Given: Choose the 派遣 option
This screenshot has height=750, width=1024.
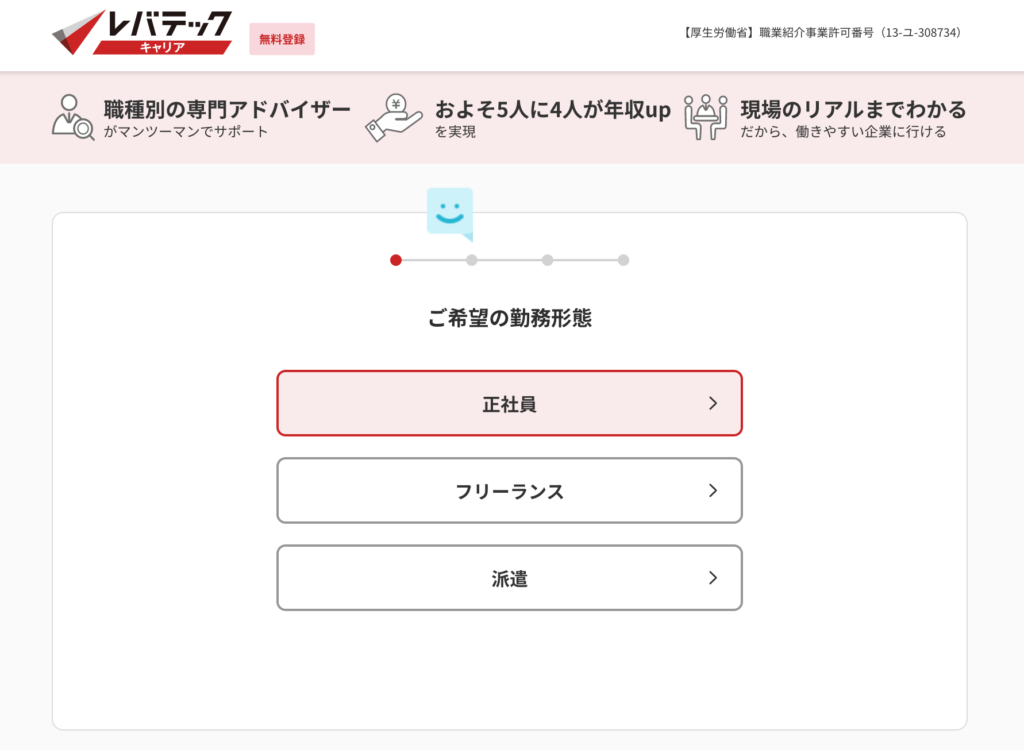Looking at the screenshot, I should pyautogui.click(x=509, y=578).
